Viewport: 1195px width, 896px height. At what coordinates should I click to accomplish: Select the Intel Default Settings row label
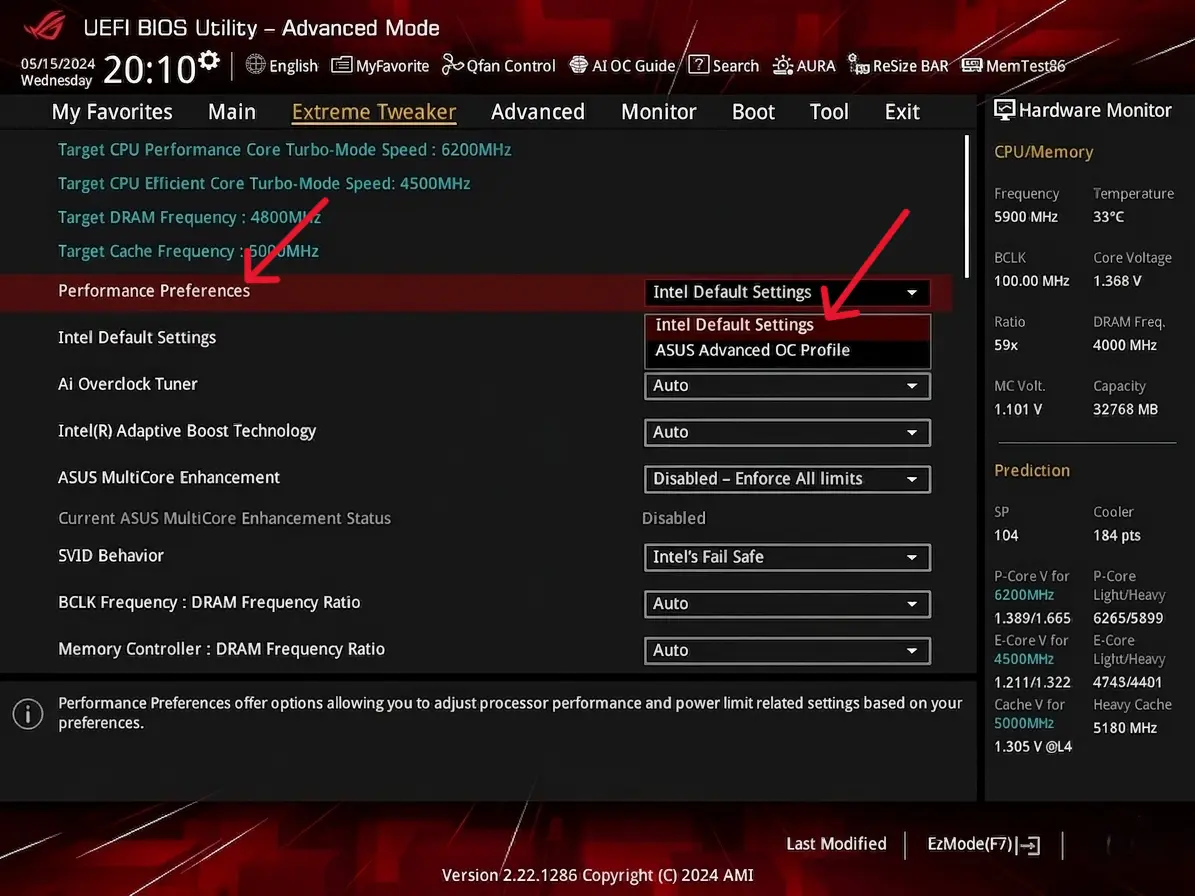[137, 338]
